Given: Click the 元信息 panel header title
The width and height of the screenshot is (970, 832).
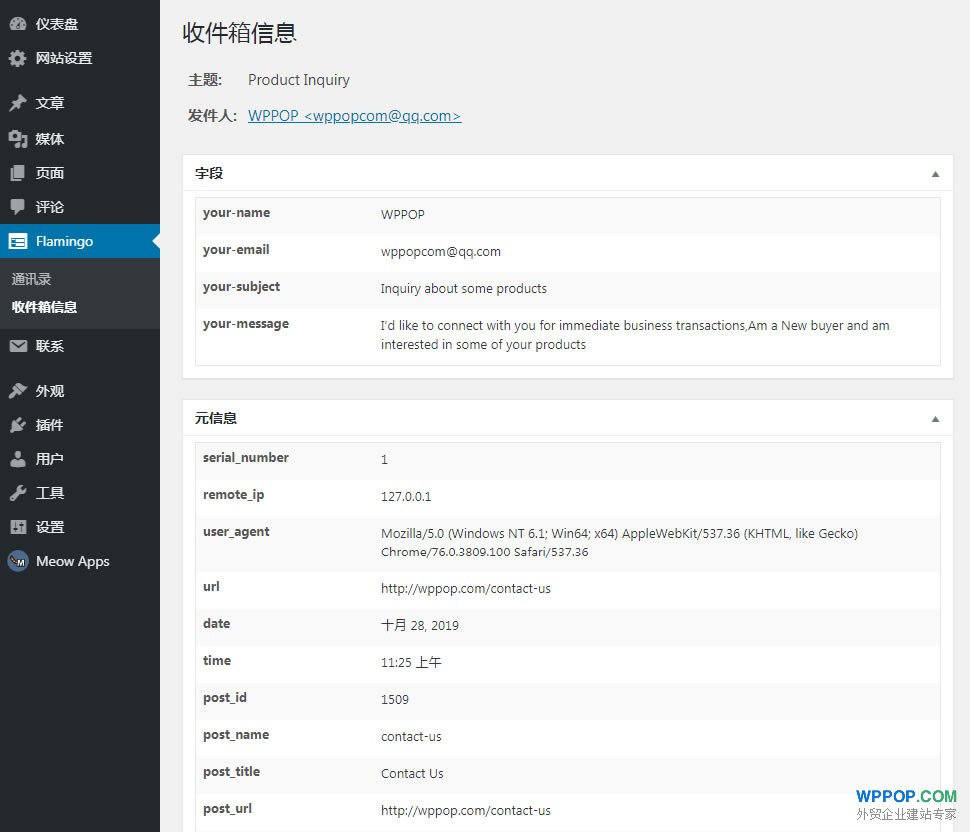Looking at the screenshot, I should coord(216,419).
